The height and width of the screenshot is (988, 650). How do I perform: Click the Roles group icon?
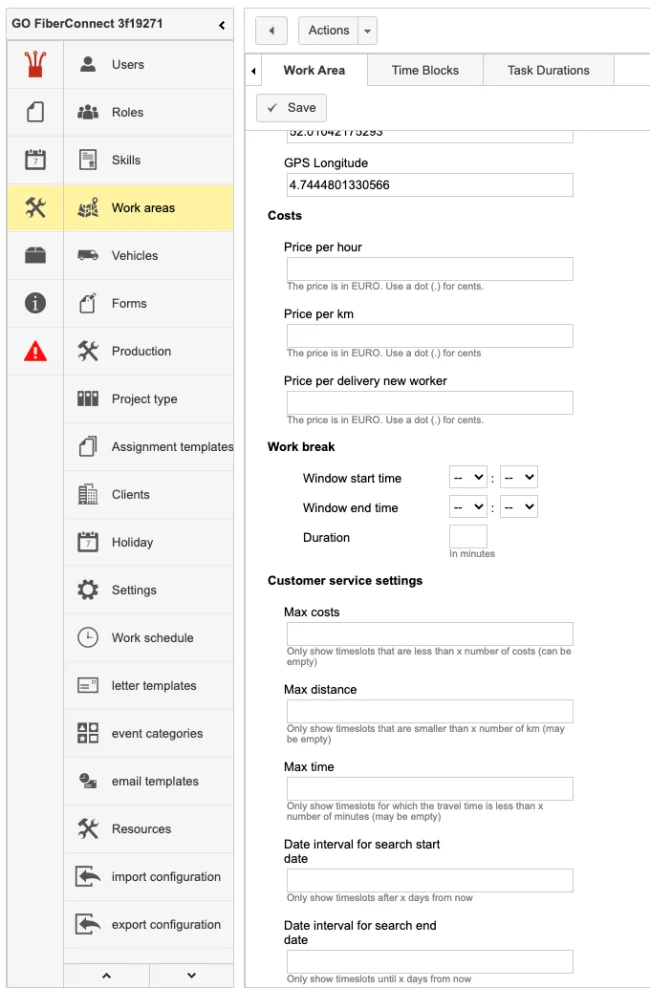click(x=88, y=112)
